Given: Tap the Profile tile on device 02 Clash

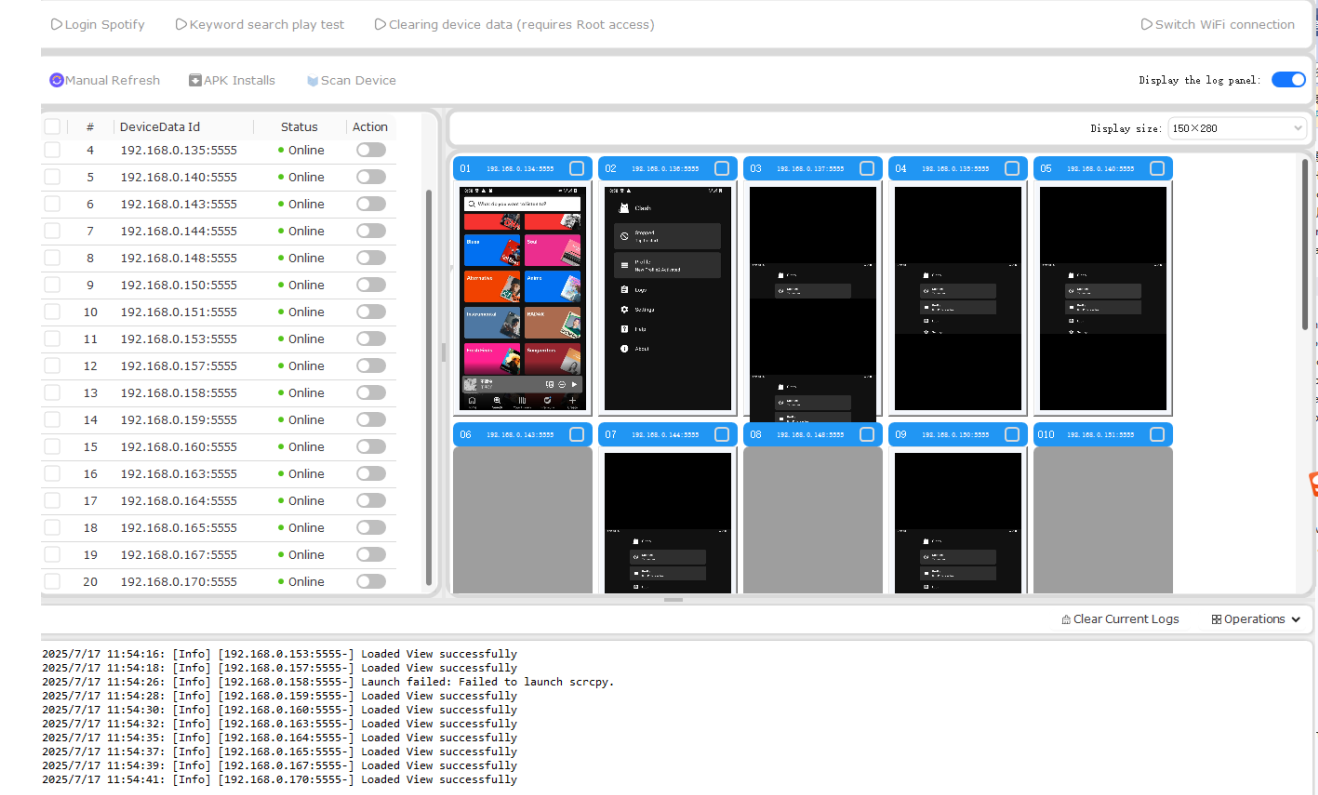Looking at the screenshot, I should coord(668,265).
